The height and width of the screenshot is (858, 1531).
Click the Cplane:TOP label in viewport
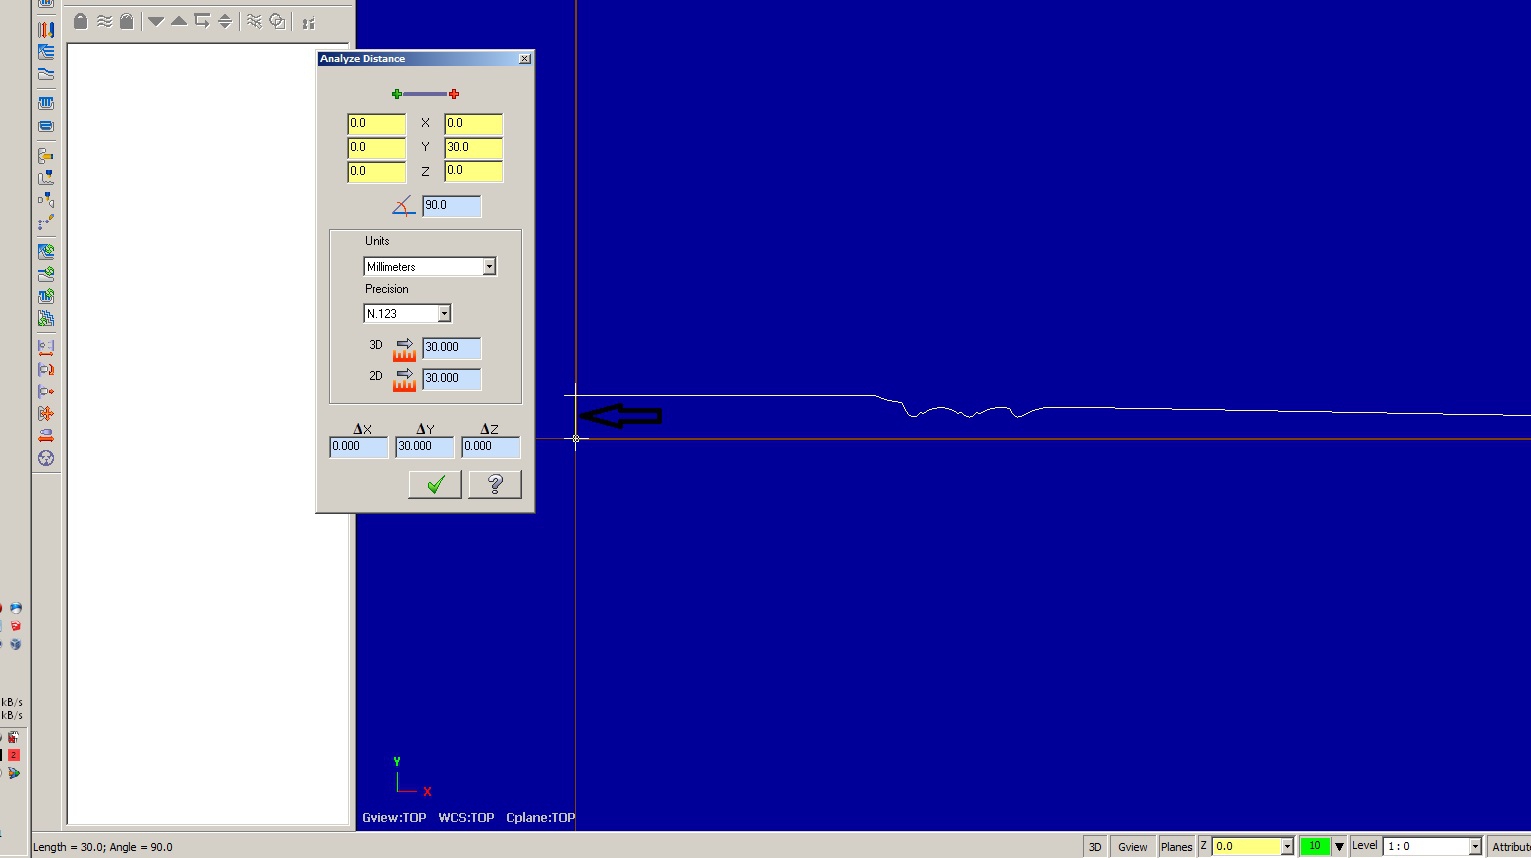(540, 818)
